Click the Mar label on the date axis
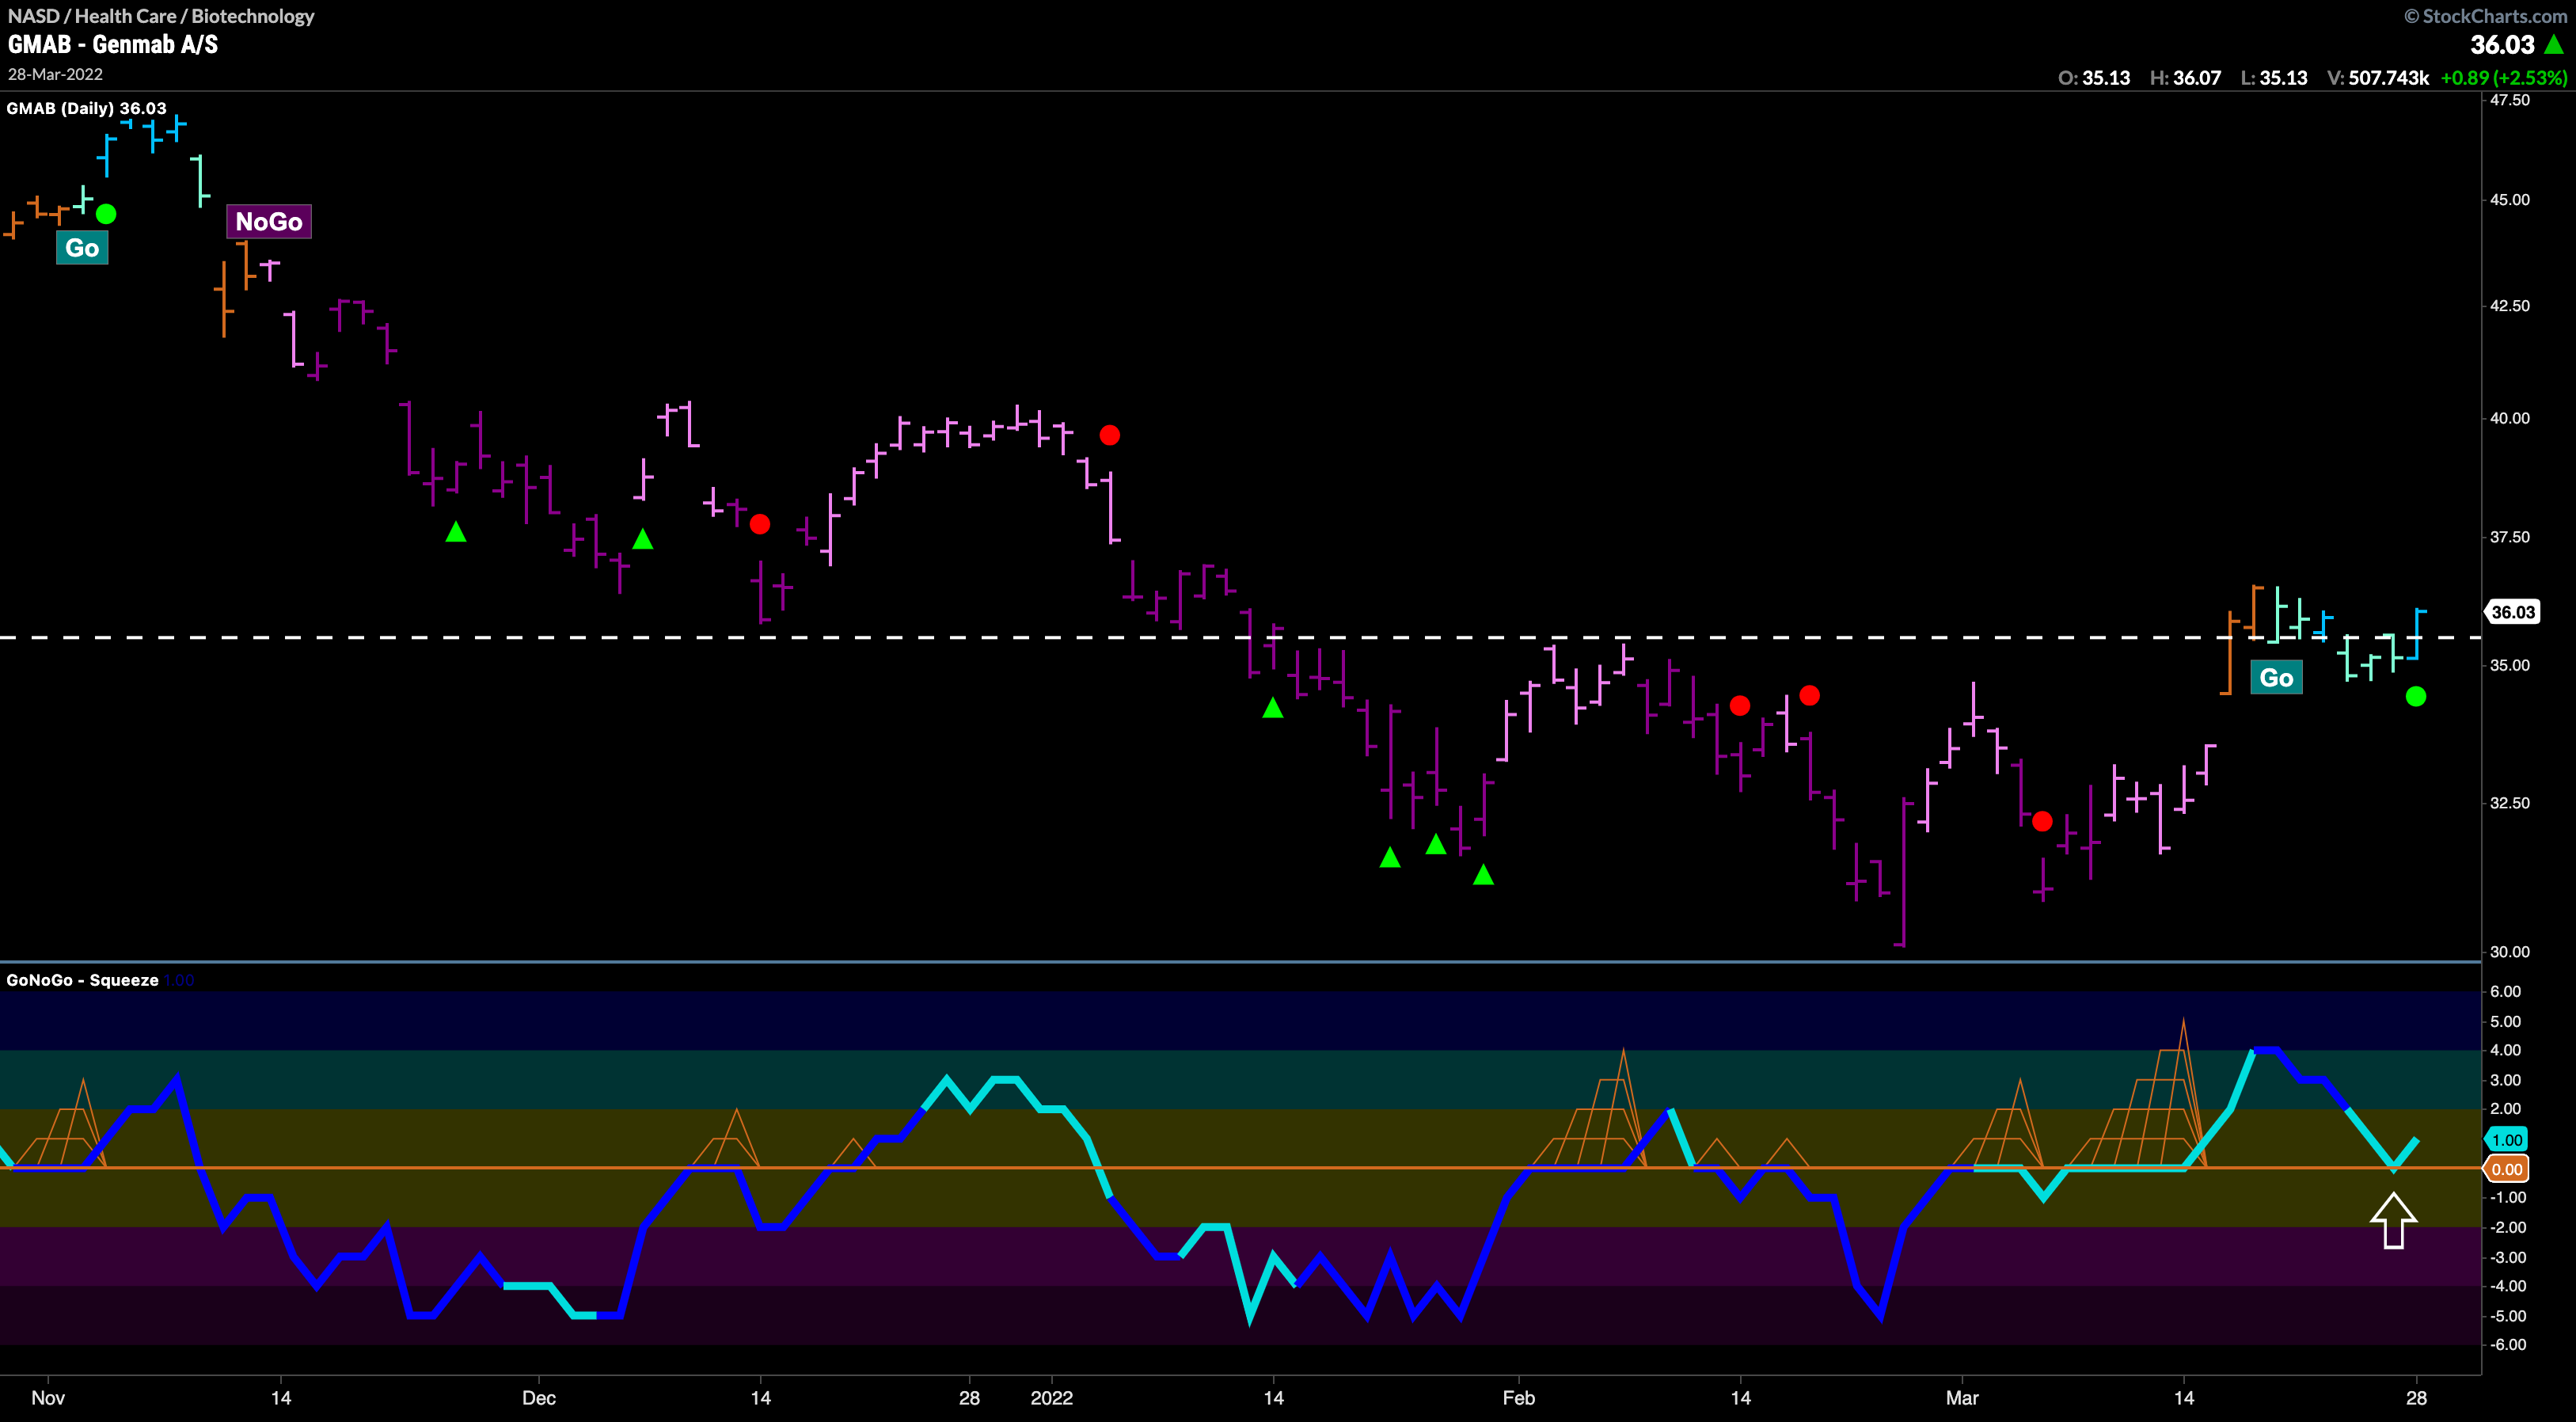Image resolution: width=2576 pixels, height=1422 pixels. point(1962,1398)
